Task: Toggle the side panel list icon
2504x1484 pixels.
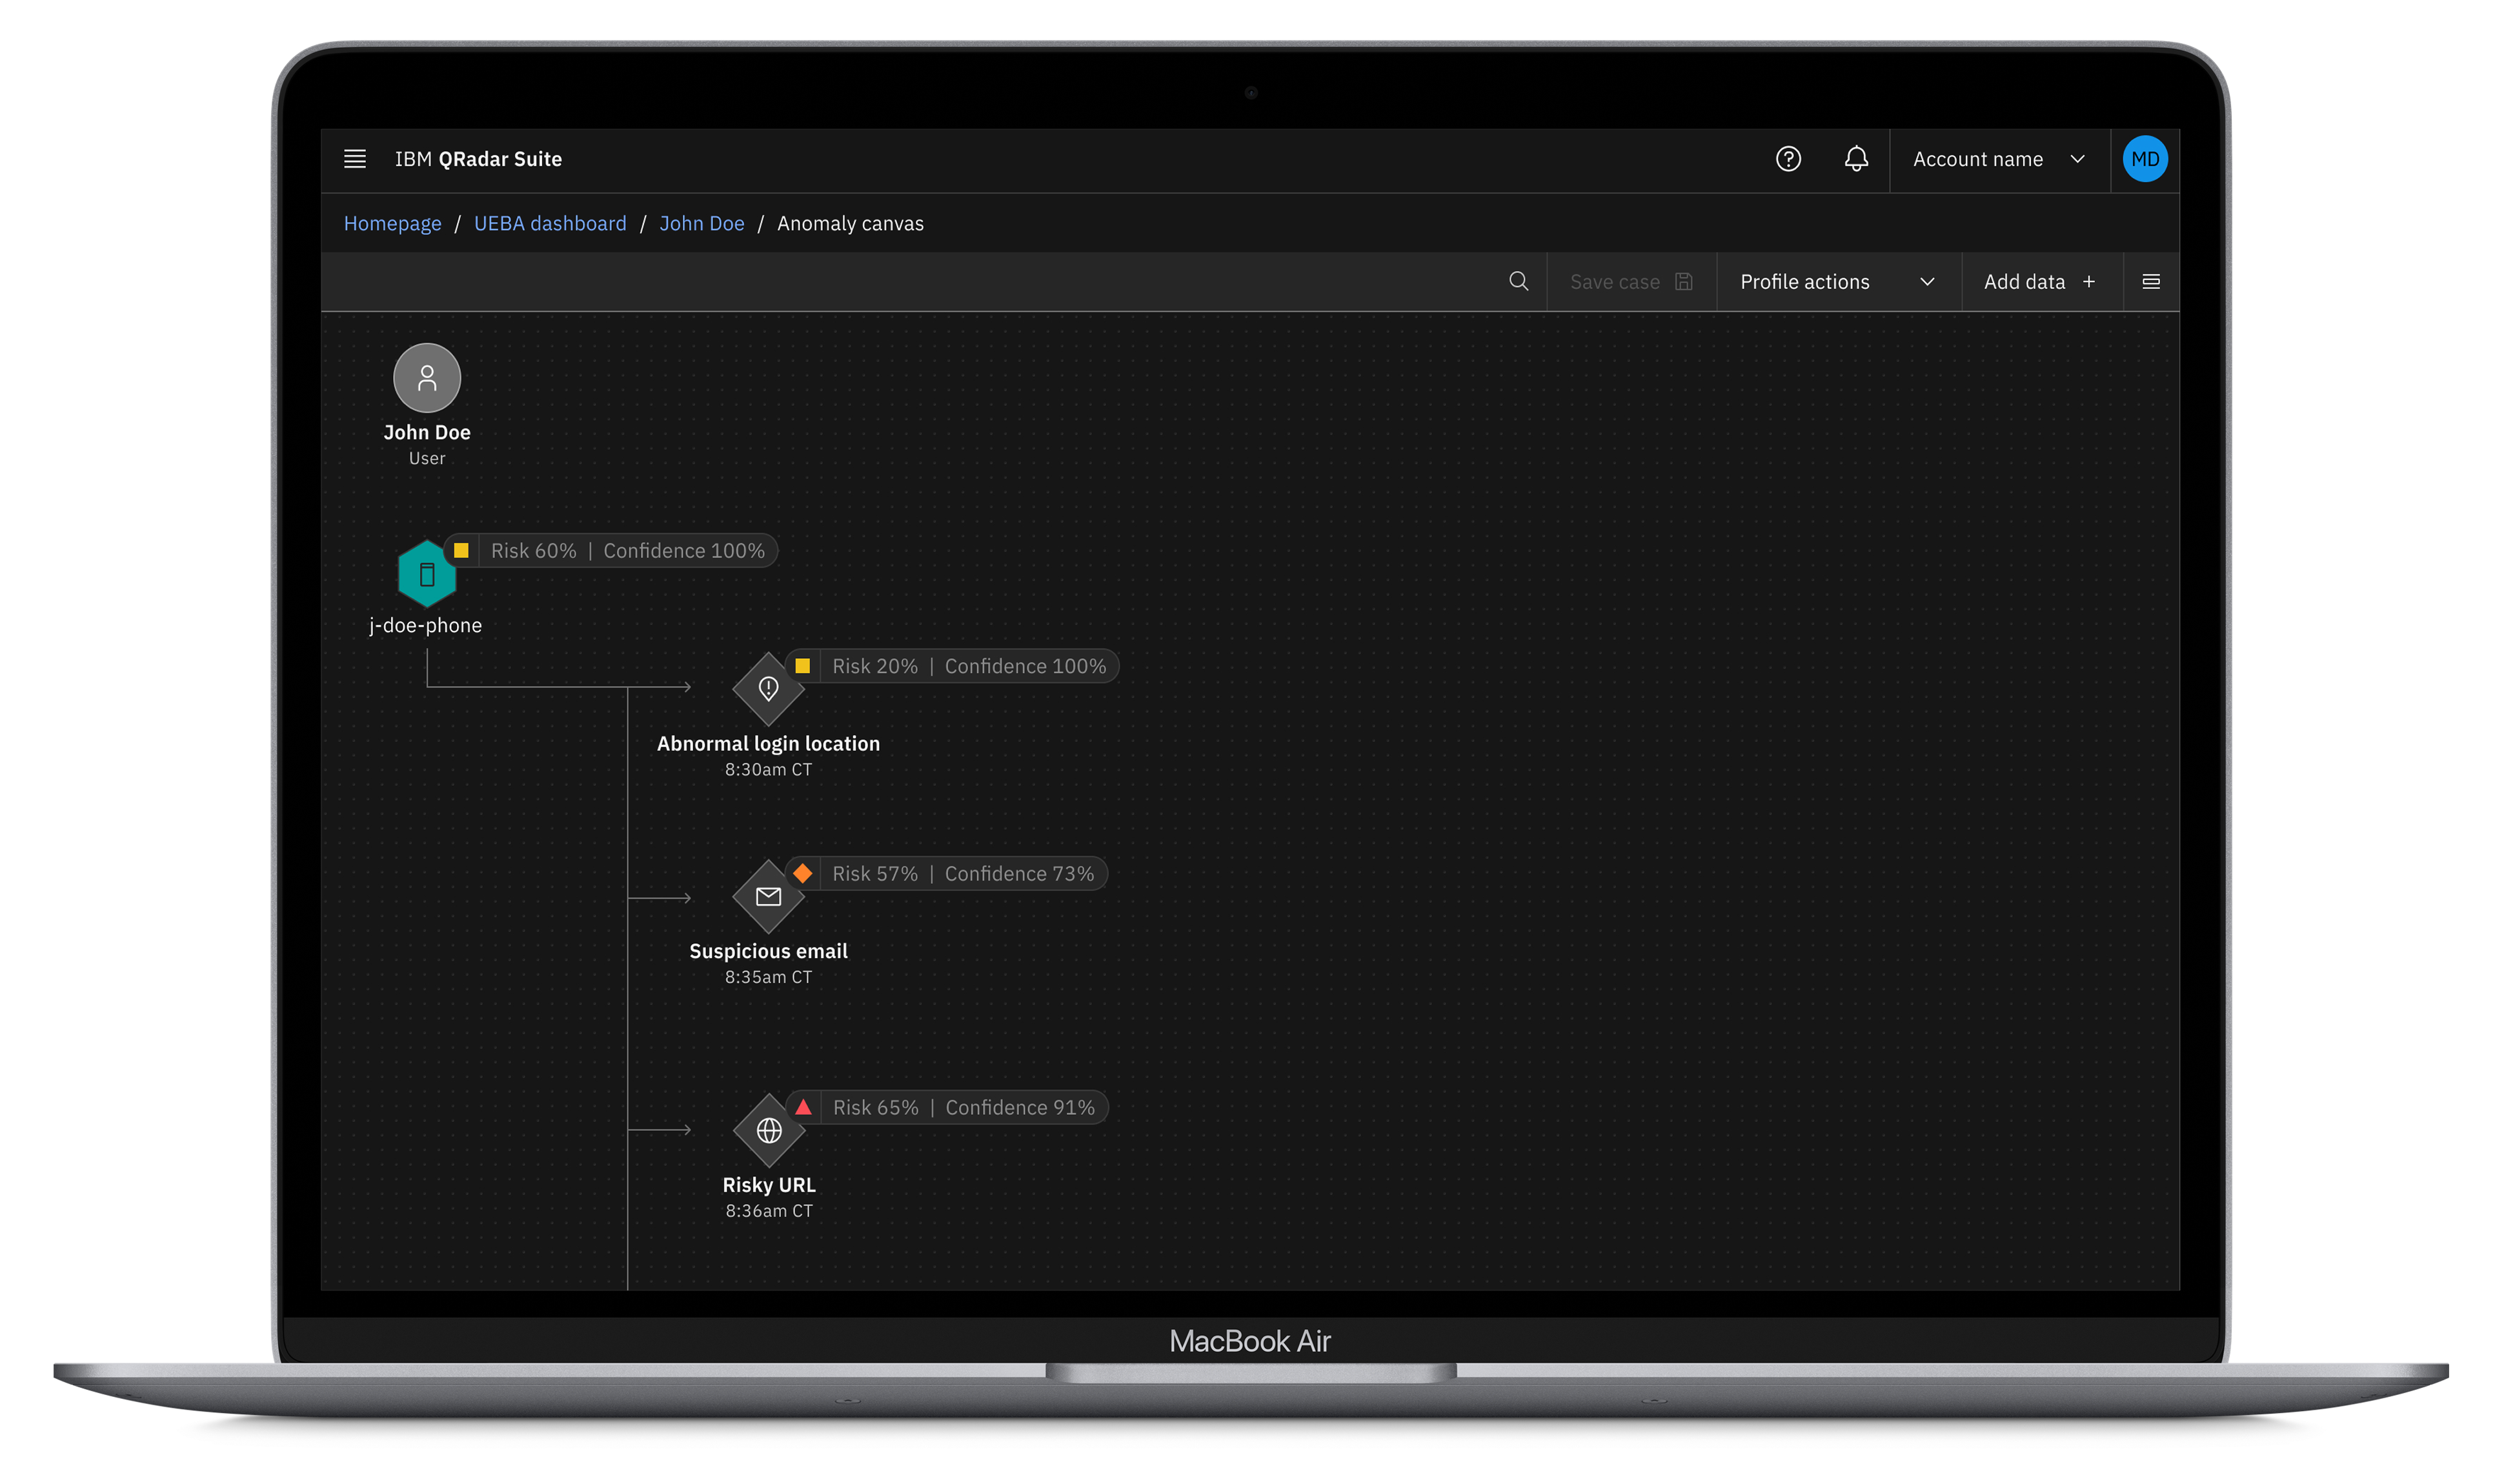Action: point(2151,282)
